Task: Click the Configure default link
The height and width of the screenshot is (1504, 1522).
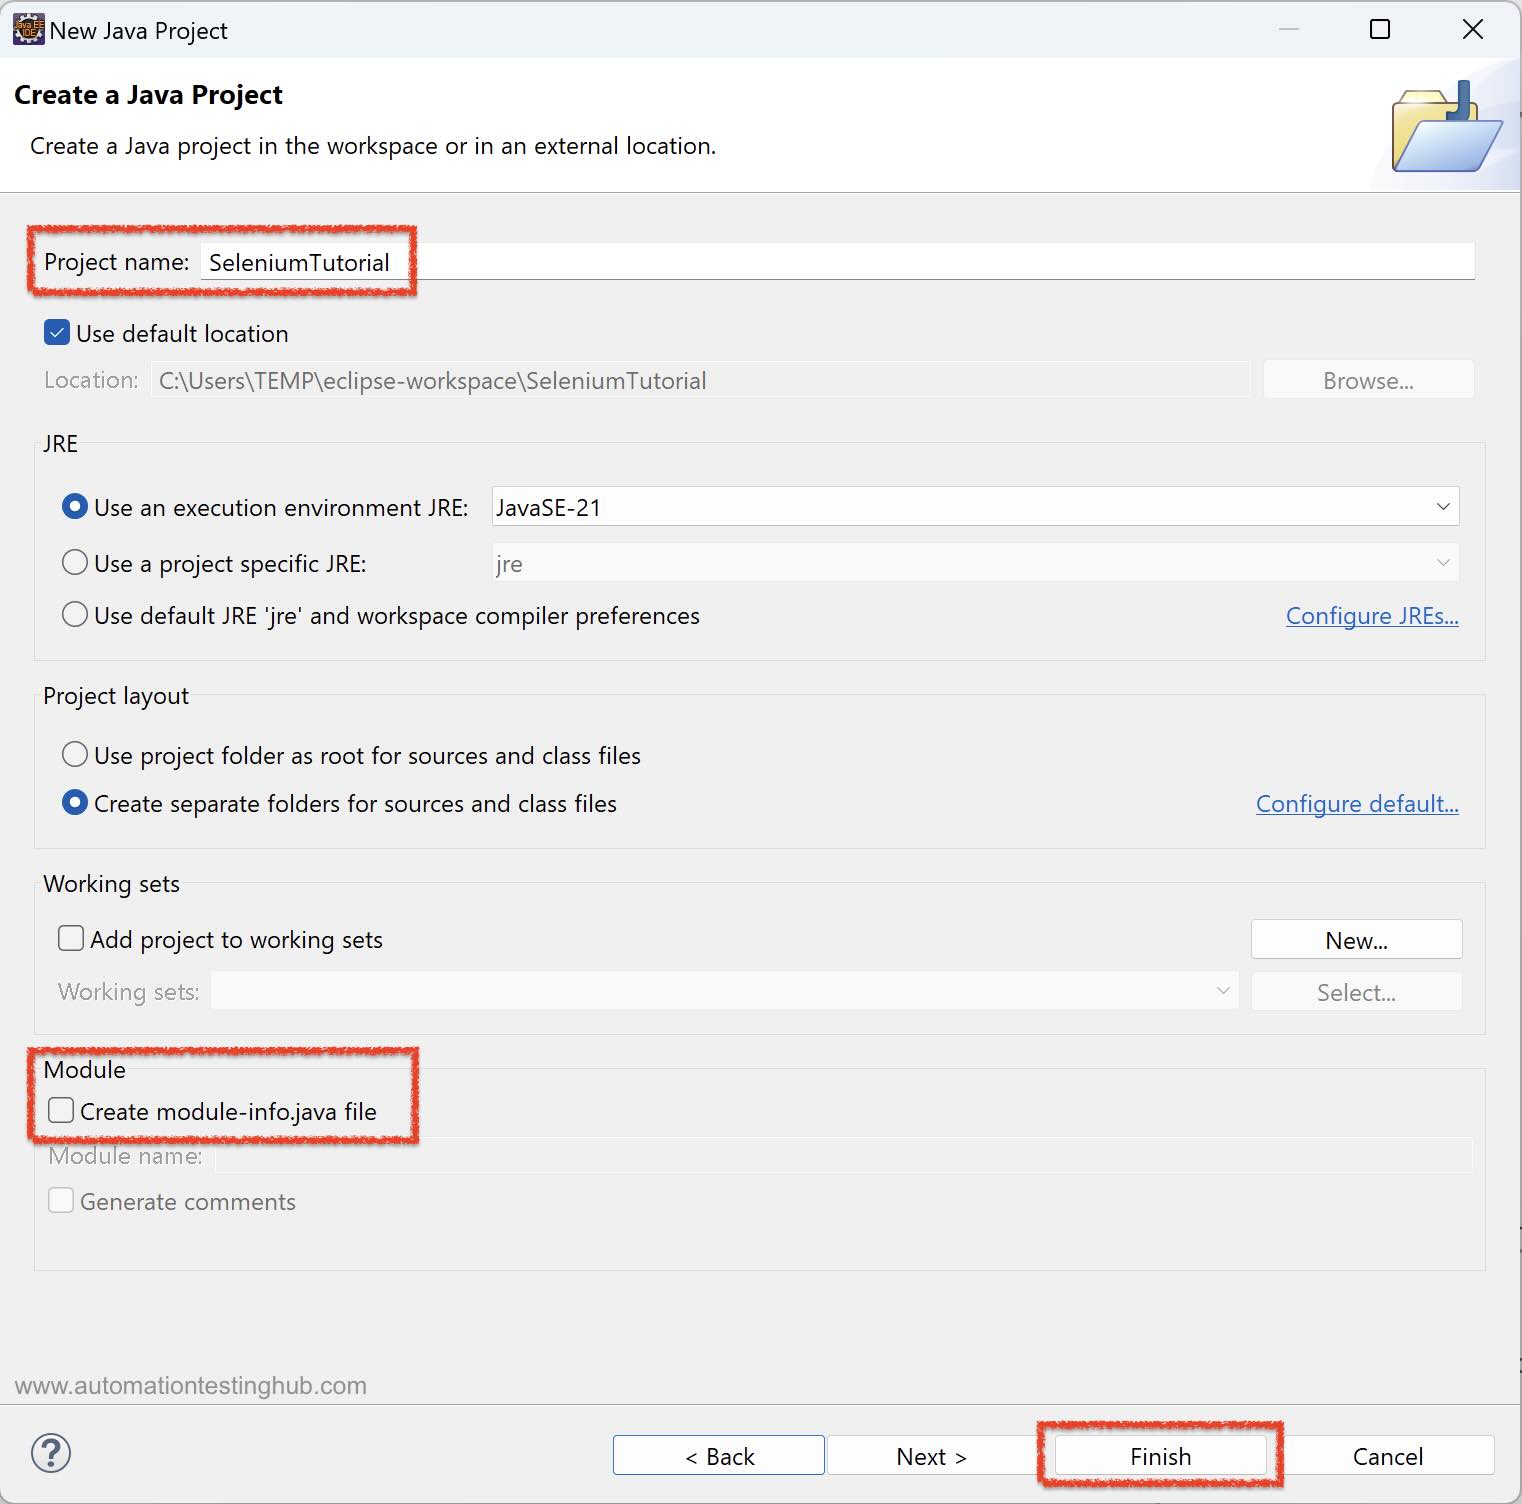Action: point(1356,804)
